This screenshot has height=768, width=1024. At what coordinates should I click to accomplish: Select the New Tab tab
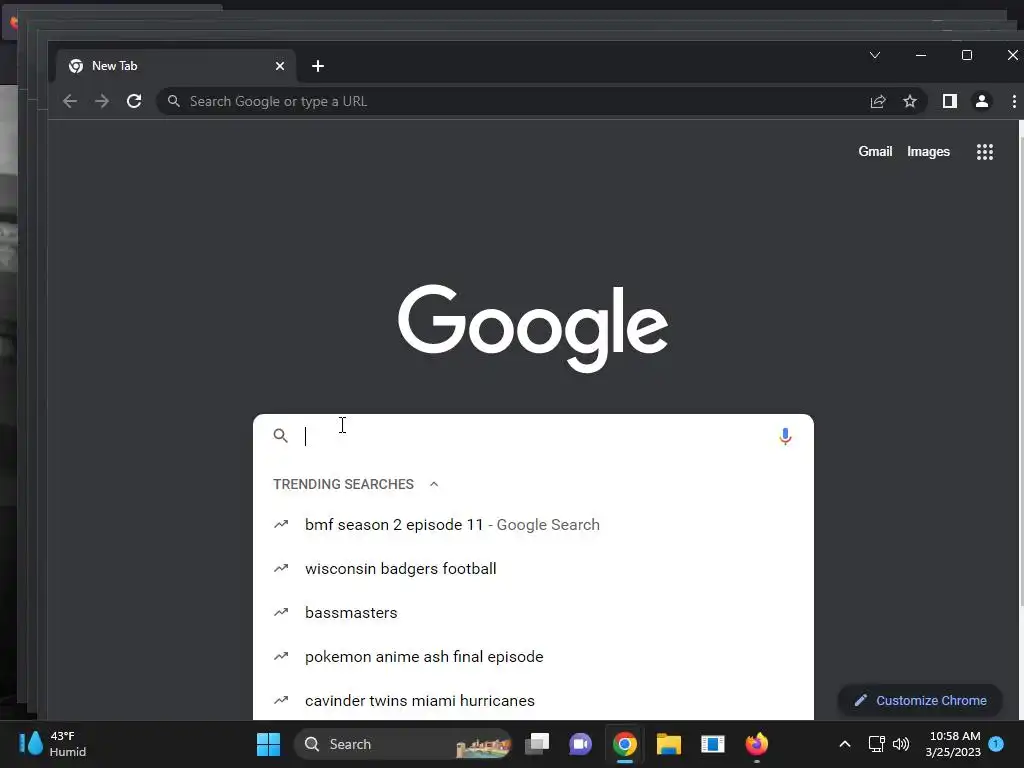(176, 66)
